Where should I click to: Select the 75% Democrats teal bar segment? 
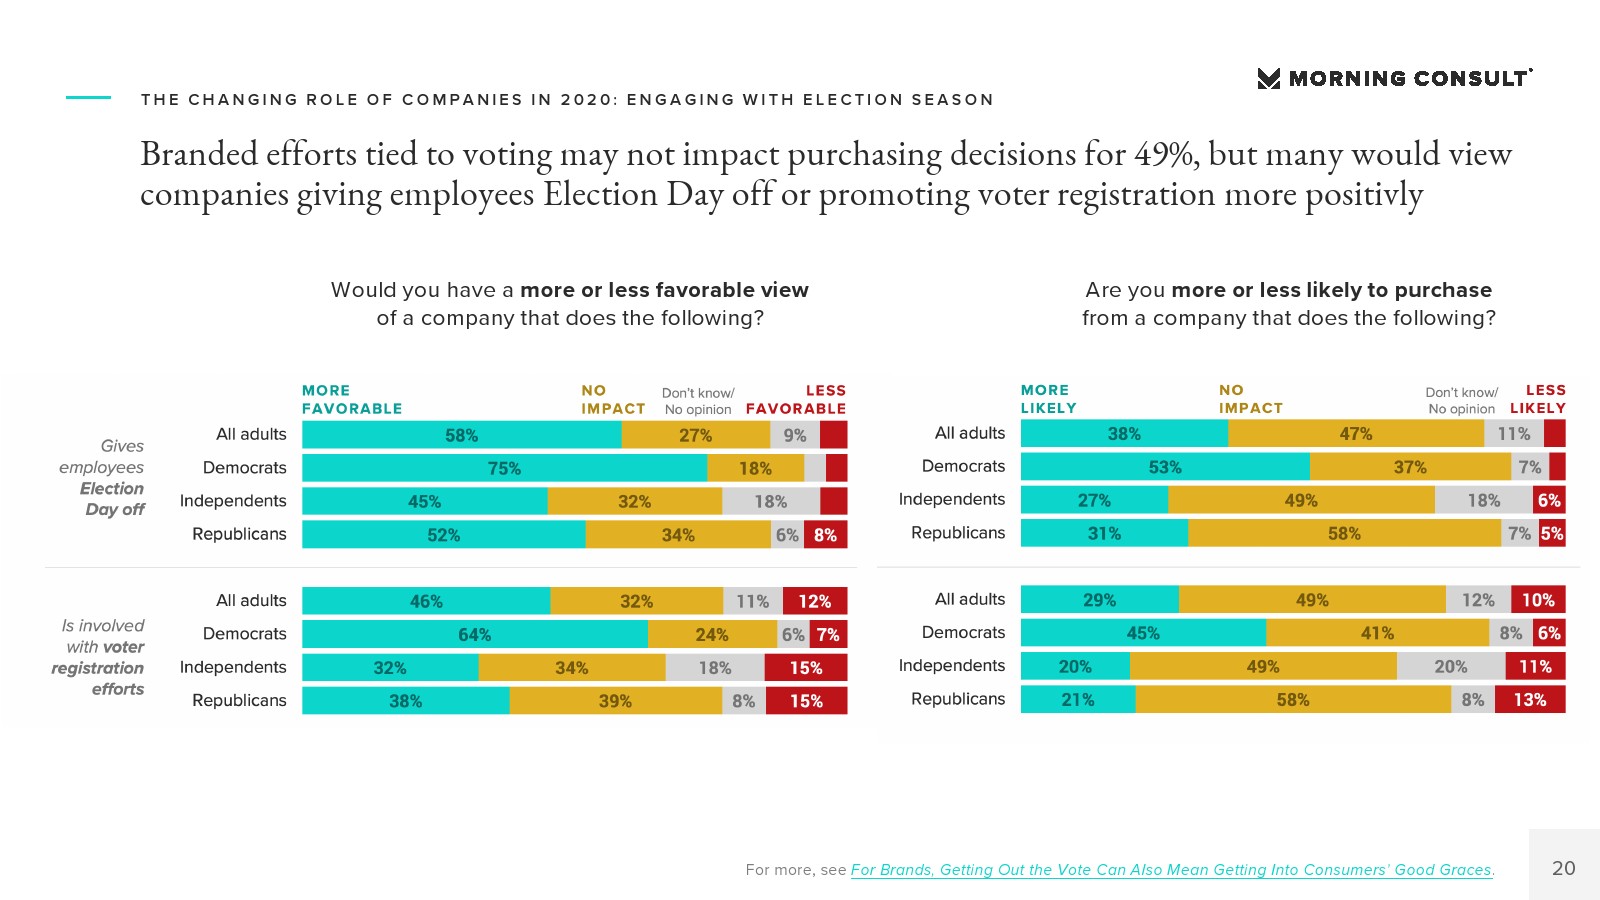point(504,468)
